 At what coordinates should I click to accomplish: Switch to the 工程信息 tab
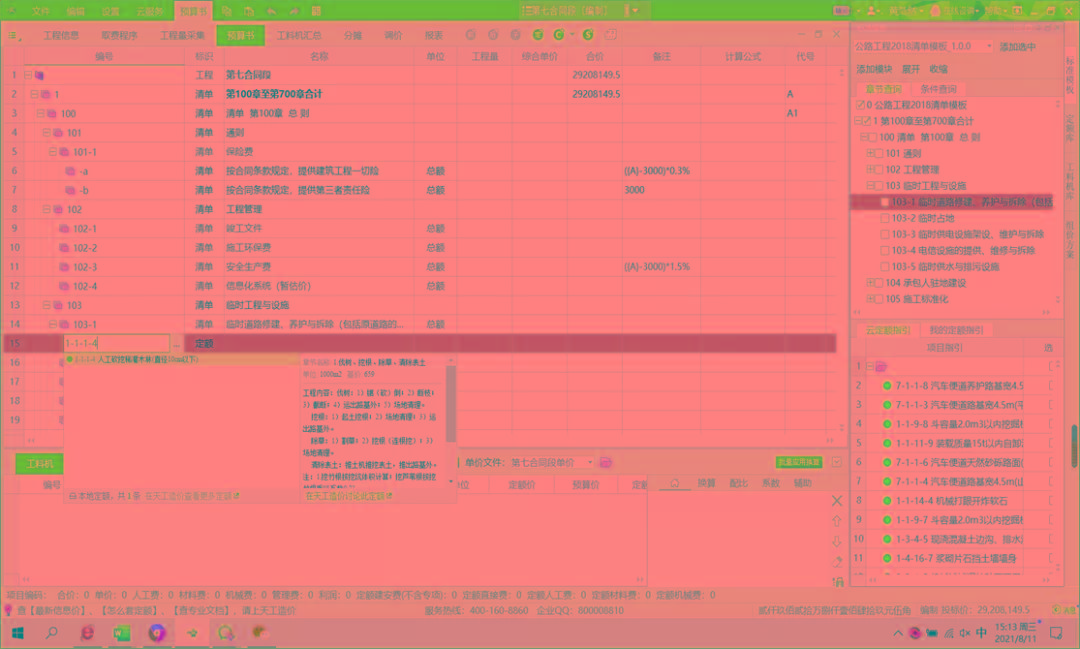[x=61, y=35]
